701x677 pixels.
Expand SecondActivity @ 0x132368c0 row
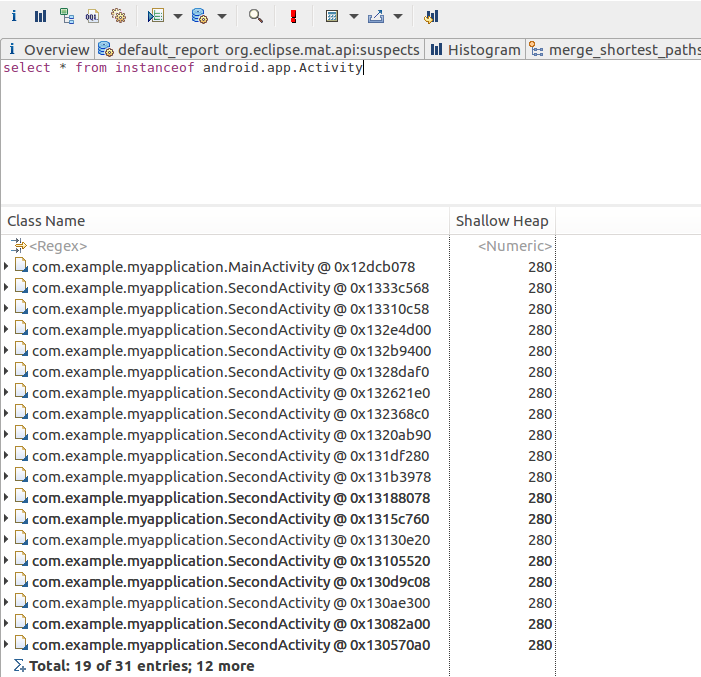(x=6, y=414)
